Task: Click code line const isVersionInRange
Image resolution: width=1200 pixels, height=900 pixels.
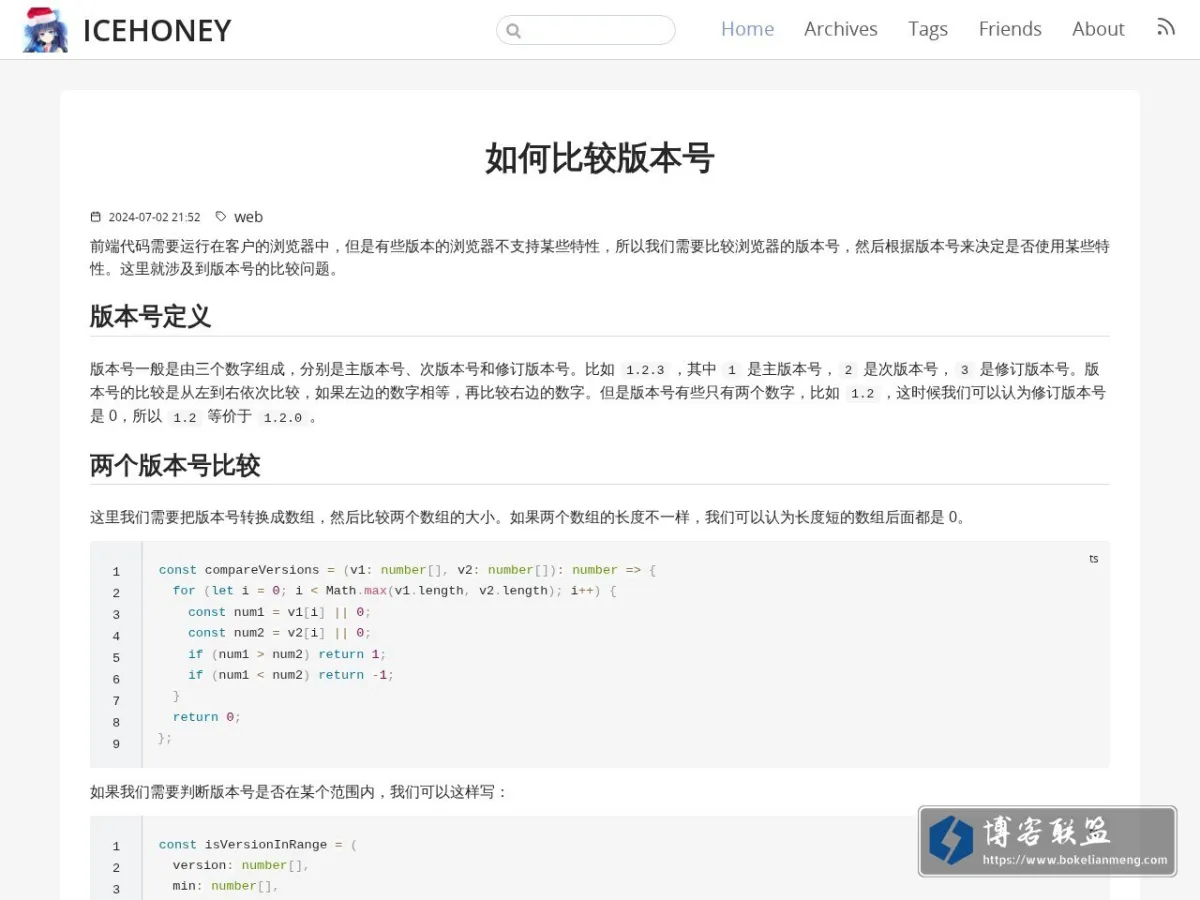Action: click(x=258, y=845)
